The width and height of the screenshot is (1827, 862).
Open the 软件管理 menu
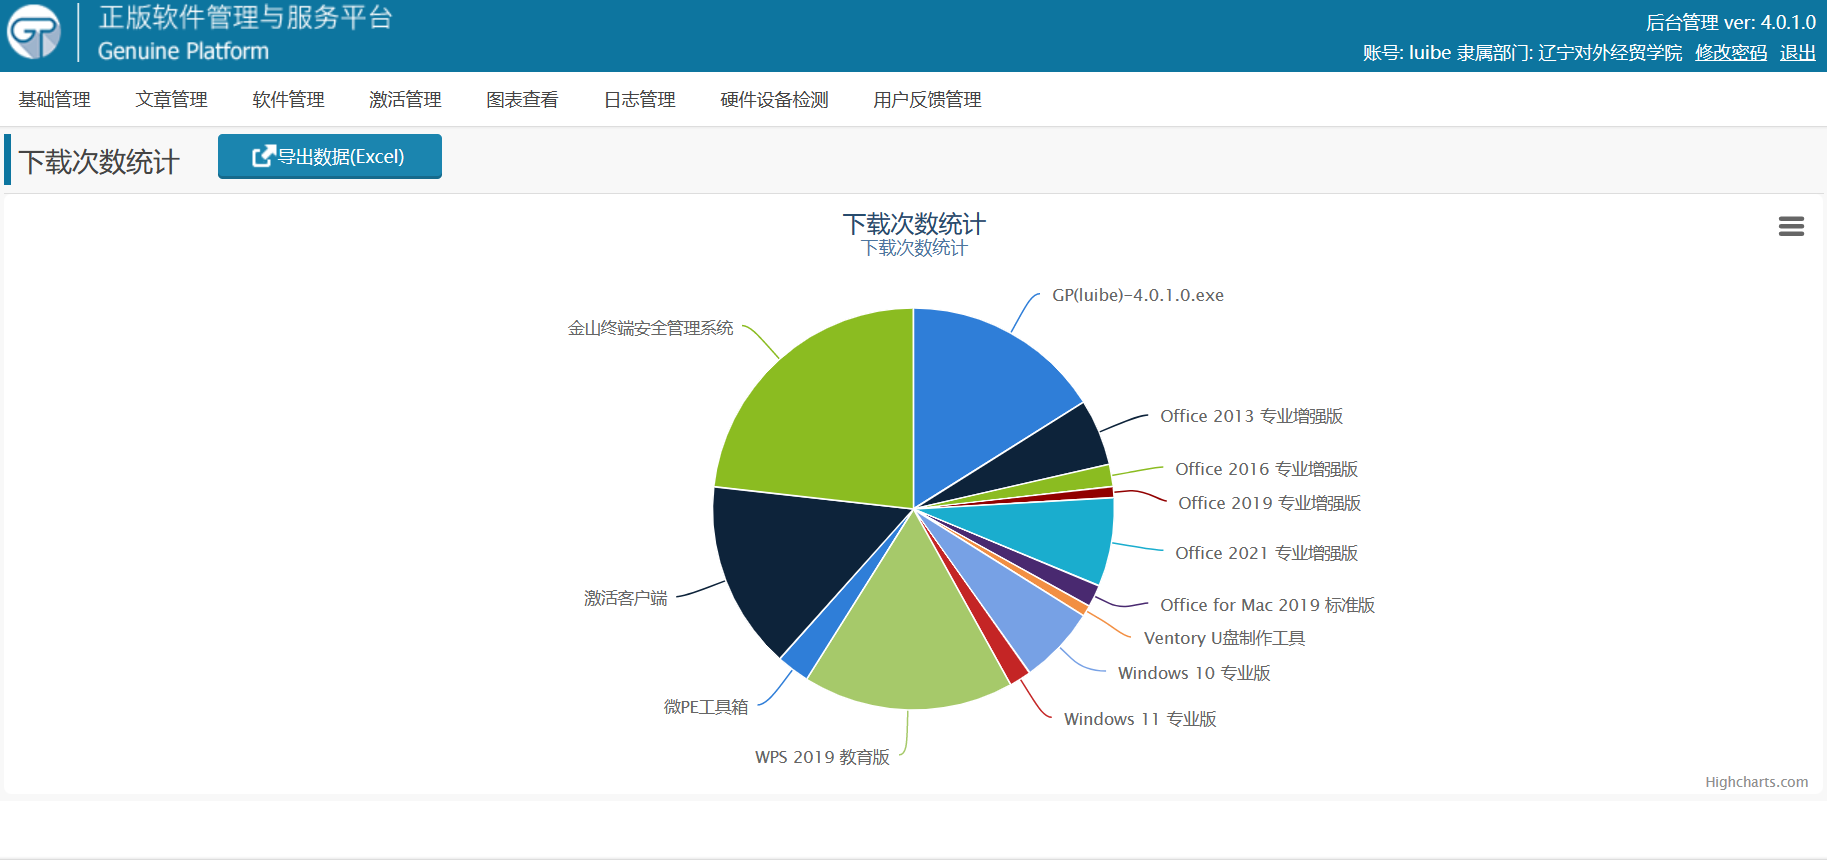click(289, 100)
